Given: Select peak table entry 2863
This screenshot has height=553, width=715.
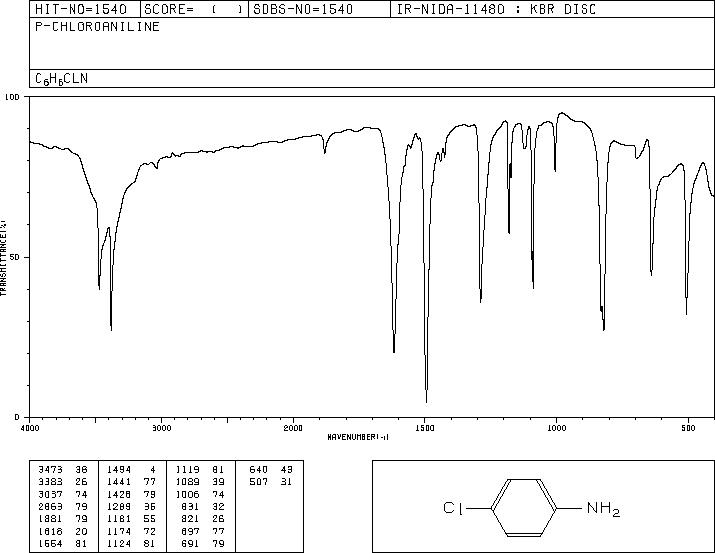Looking at the screenshot, I should [51, 506].
